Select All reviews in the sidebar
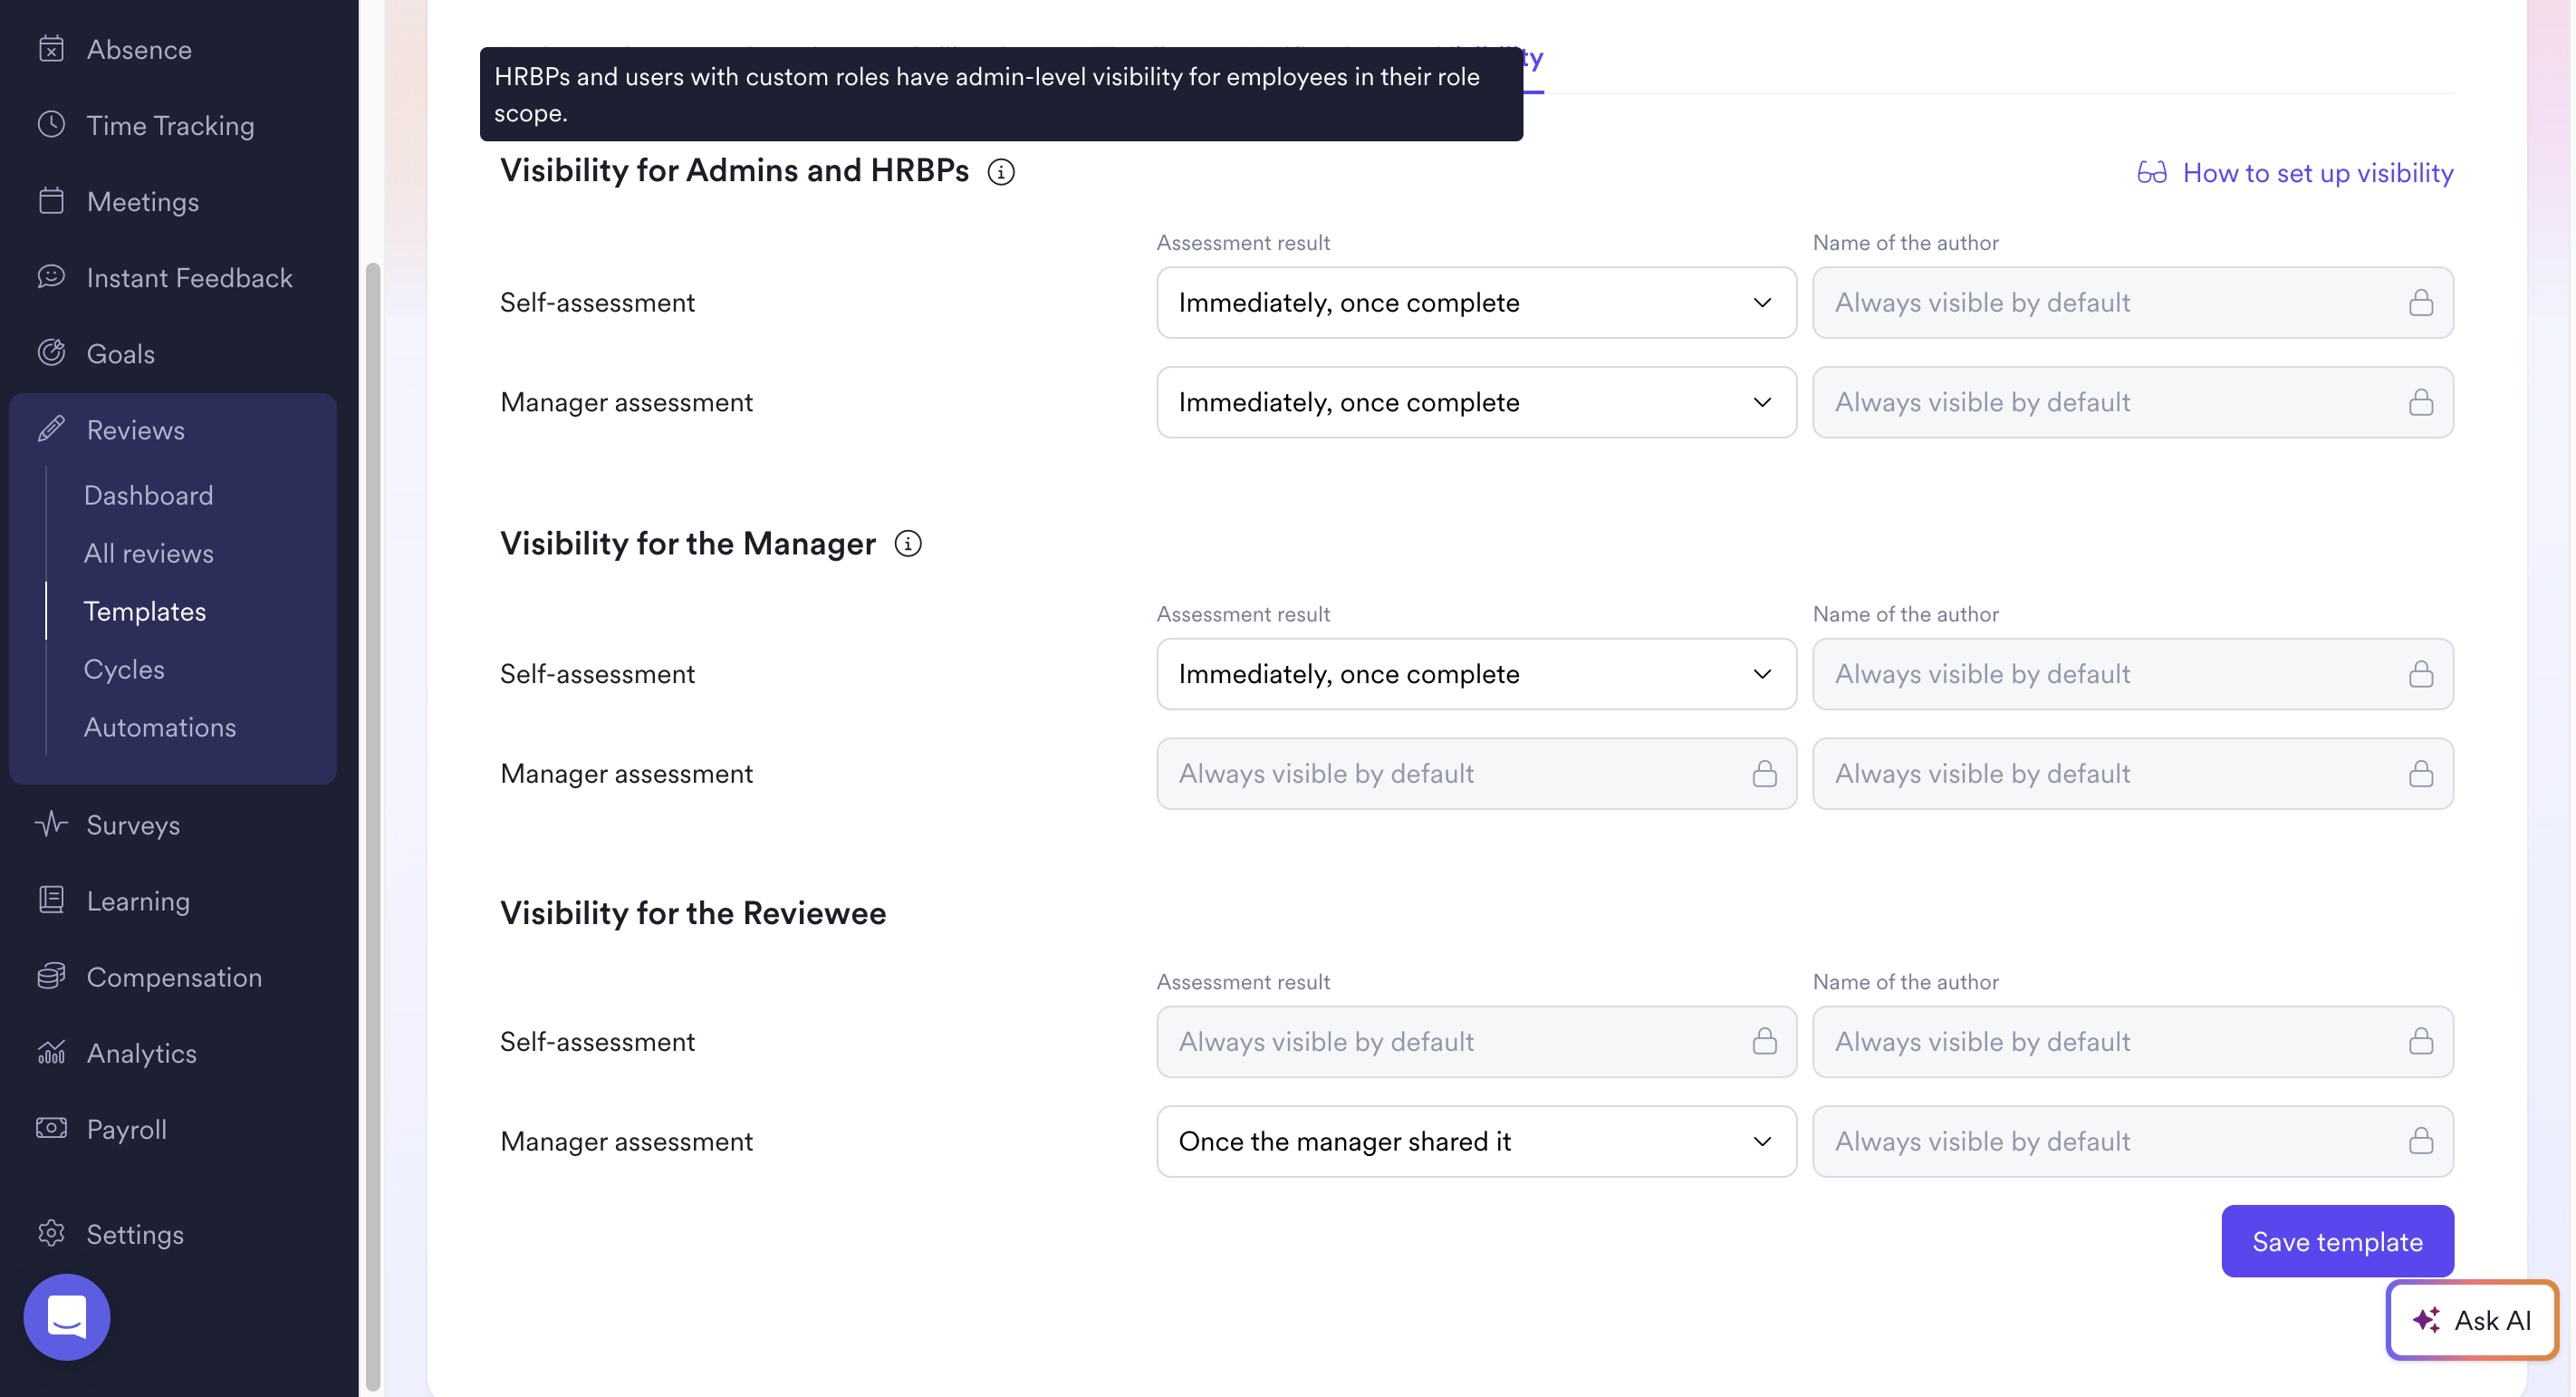Viewport: 2576px width, 1397px height. tap(149, 553)
